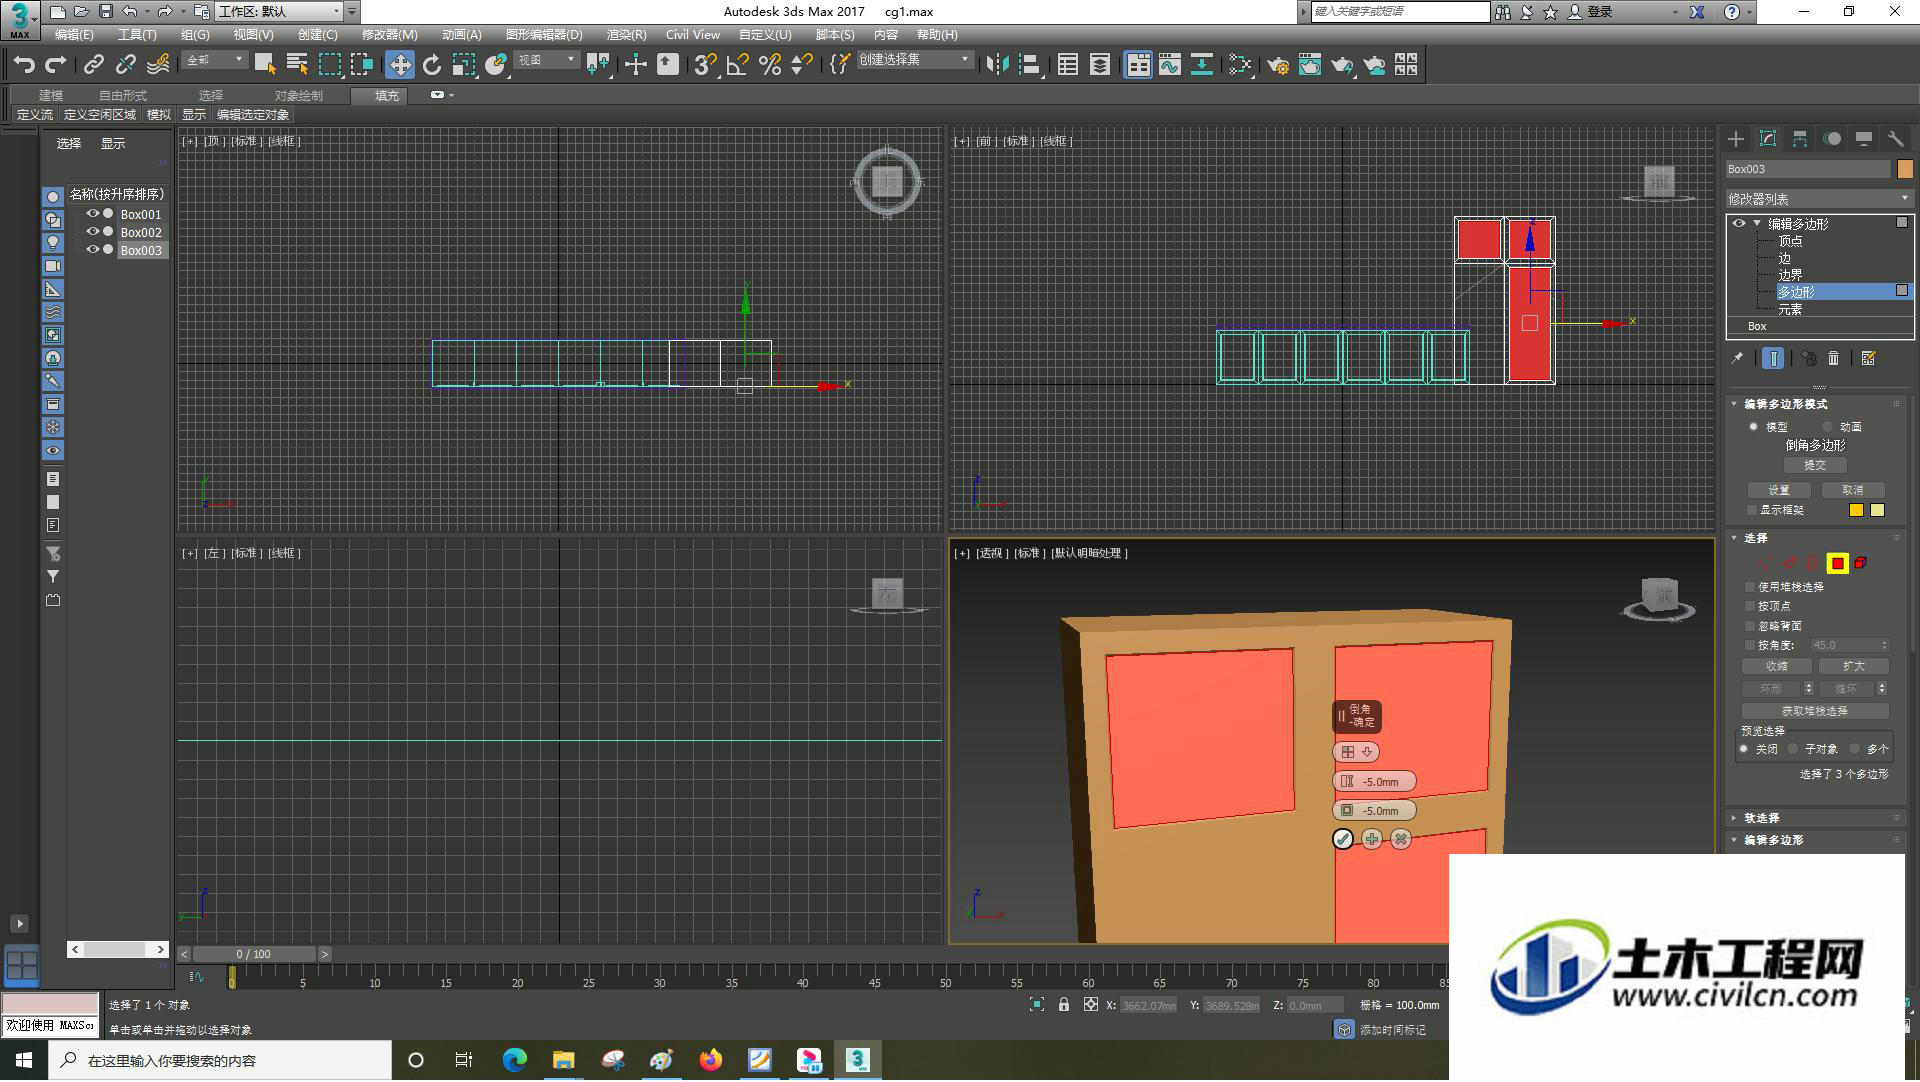Activate the Select and Move tool

[x=400, y=65]
